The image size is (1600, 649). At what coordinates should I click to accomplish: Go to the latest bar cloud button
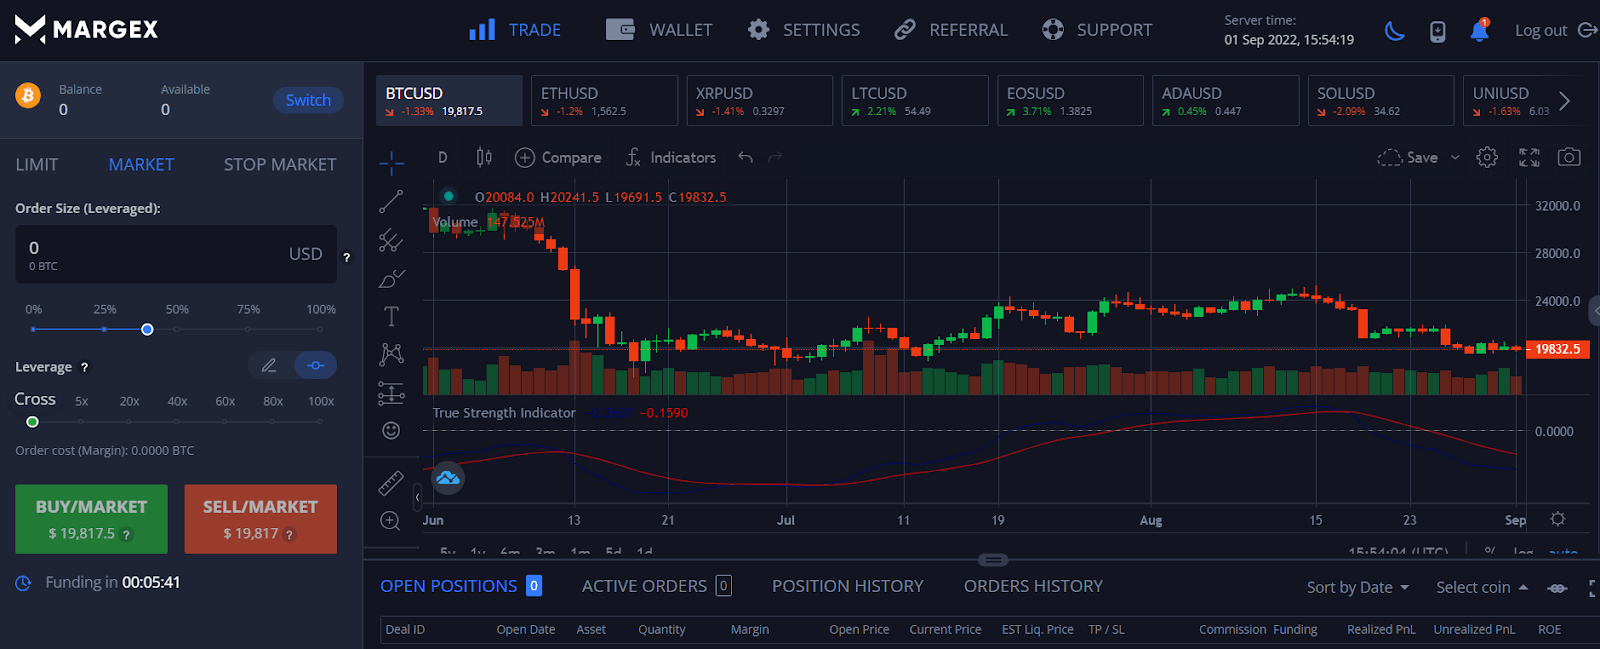(x=448, y=478)
